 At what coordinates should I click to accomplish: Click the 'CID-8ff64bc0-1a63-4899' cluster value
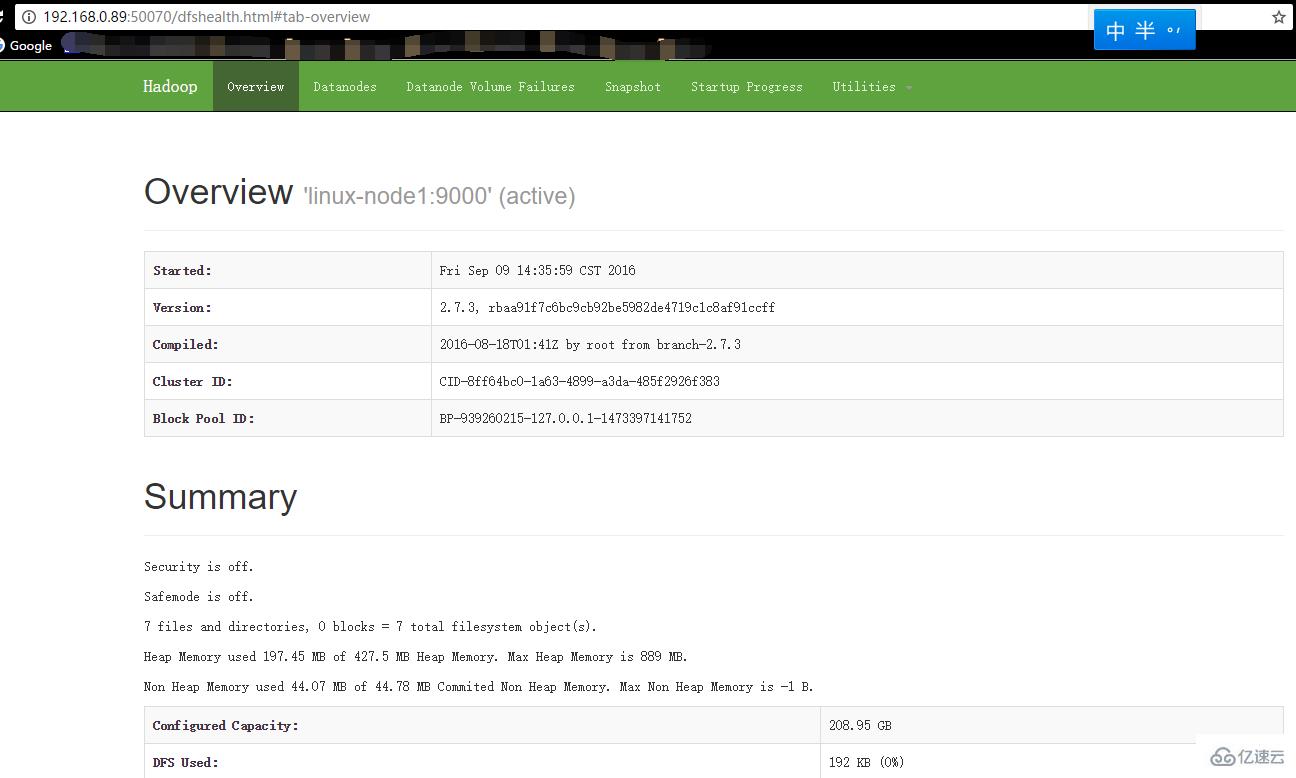(580, 381)
